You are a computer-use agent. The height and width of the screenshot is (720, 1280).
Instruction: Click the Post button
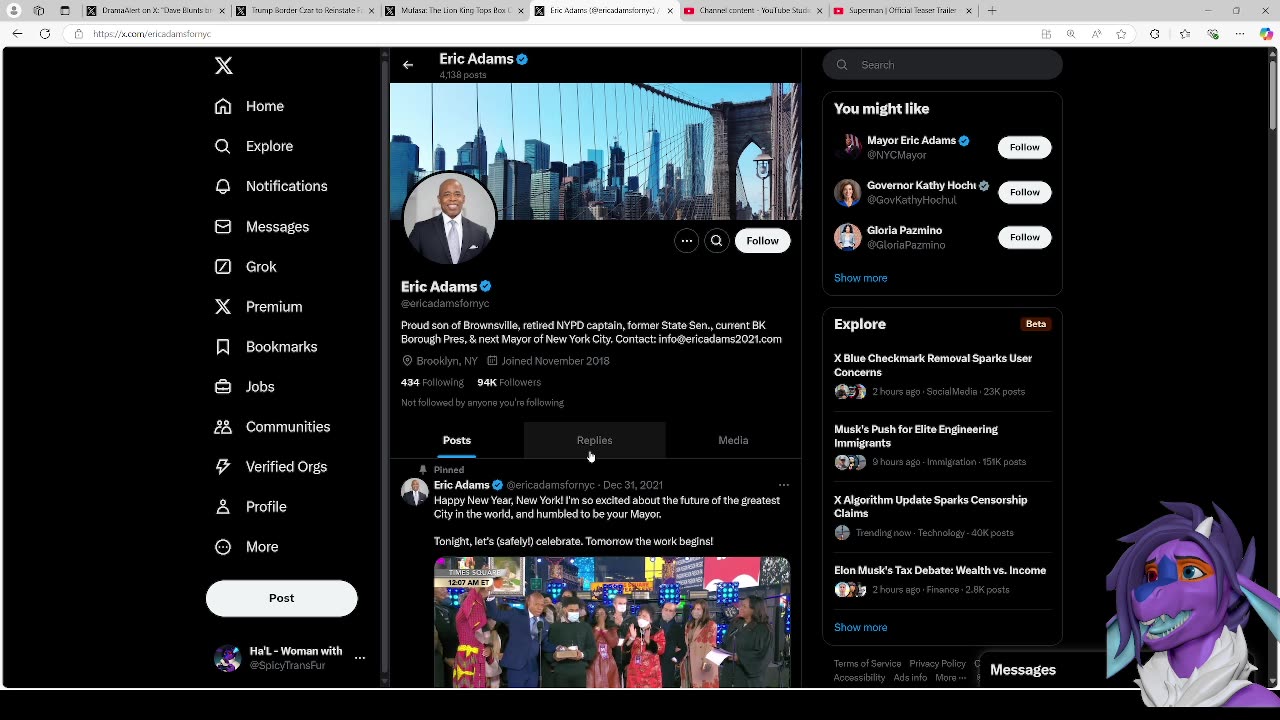coord(281,598)
